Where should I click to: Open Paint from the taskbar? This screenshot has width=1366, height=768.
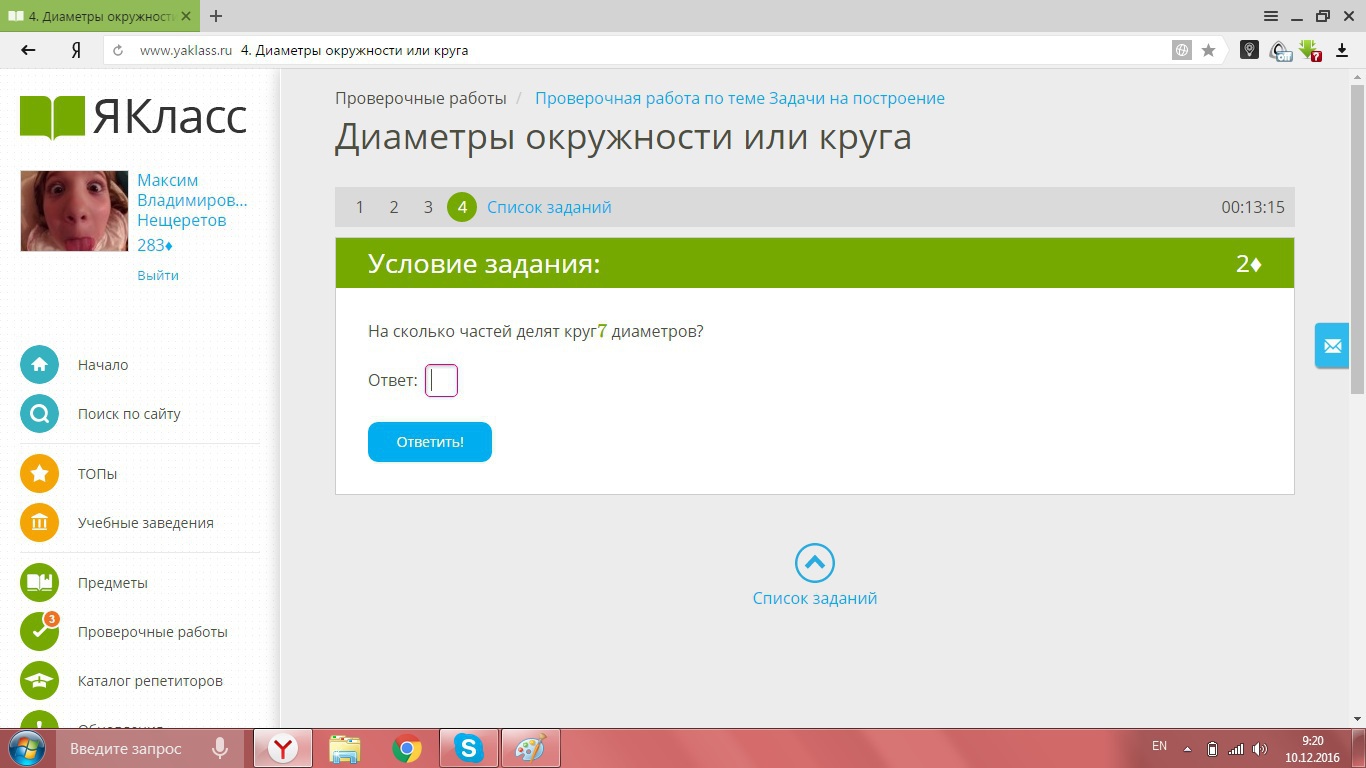(531, 748)
